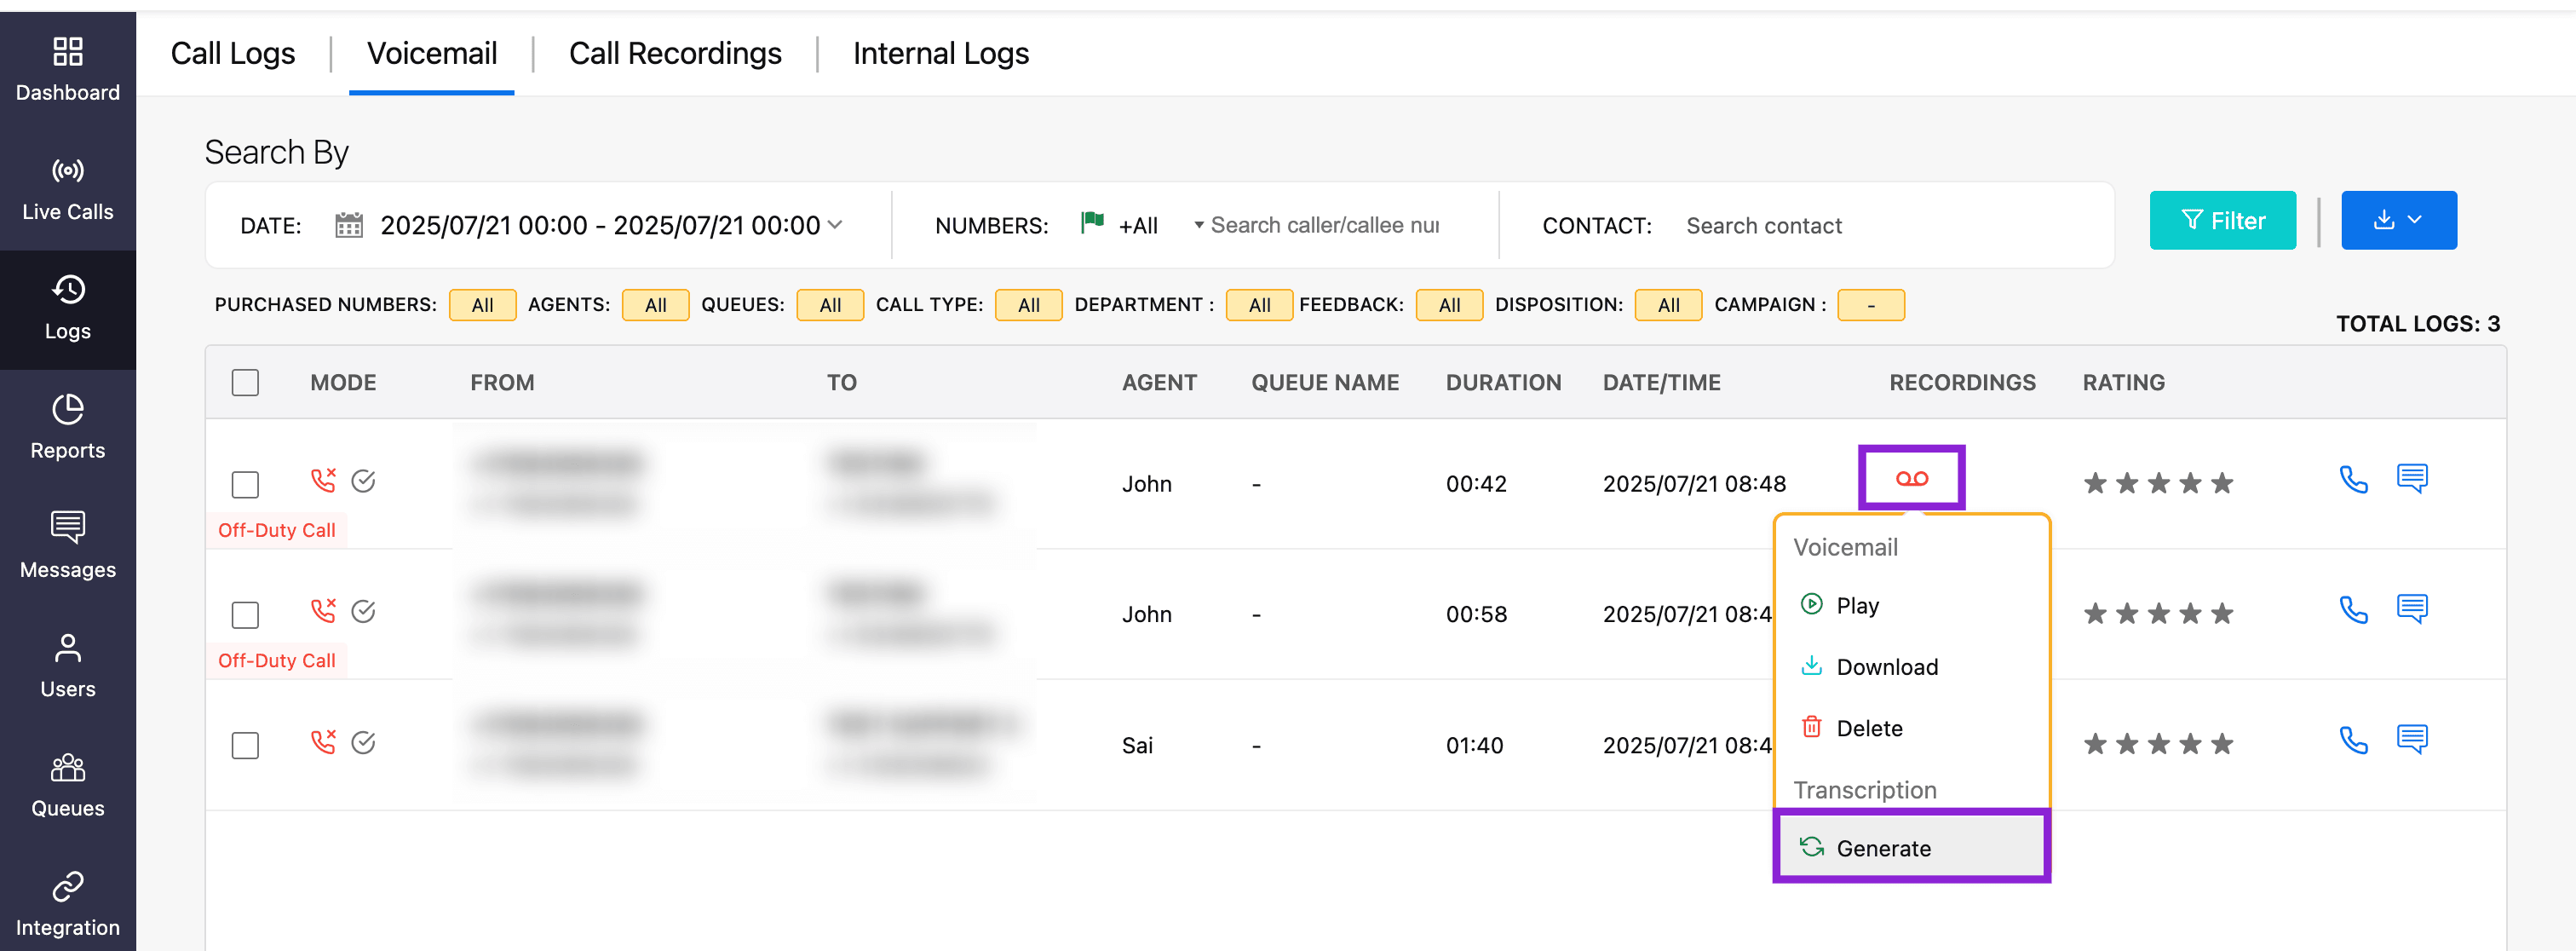Viewport: 2576px width, 951px height.
Task: Switch to the Call Recordings tab
Action: pos(675,53)
